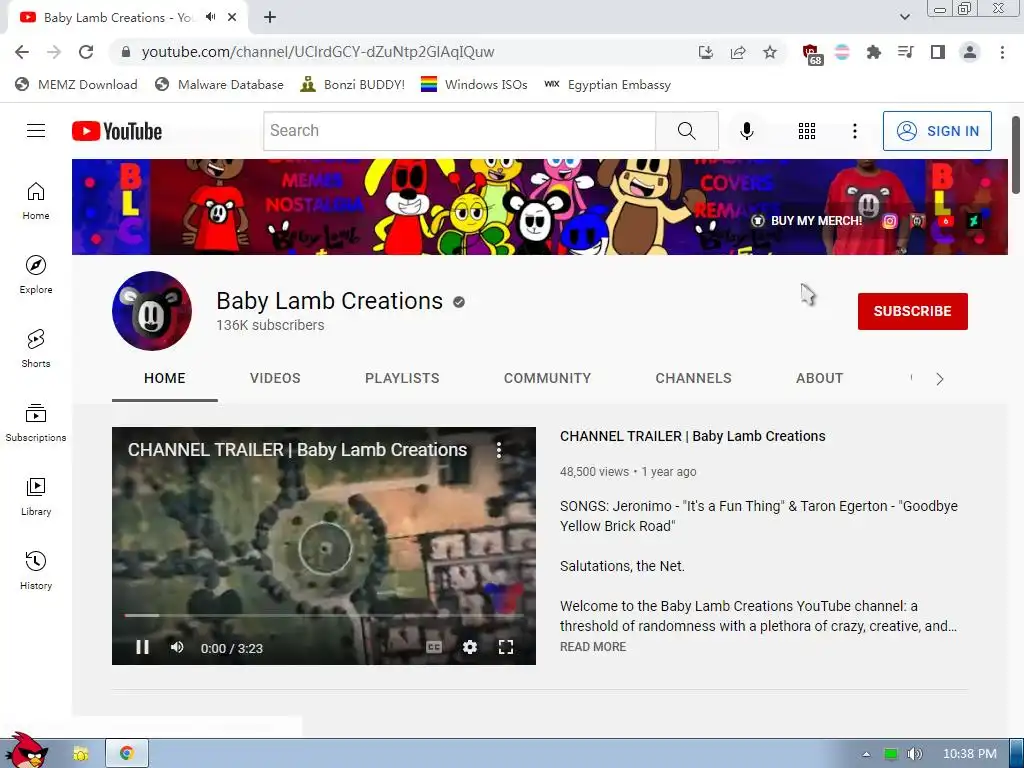Viewport: 1024px width, 768px height.
Task: Open History in the sidebar
Action: (x=36, y=570)
